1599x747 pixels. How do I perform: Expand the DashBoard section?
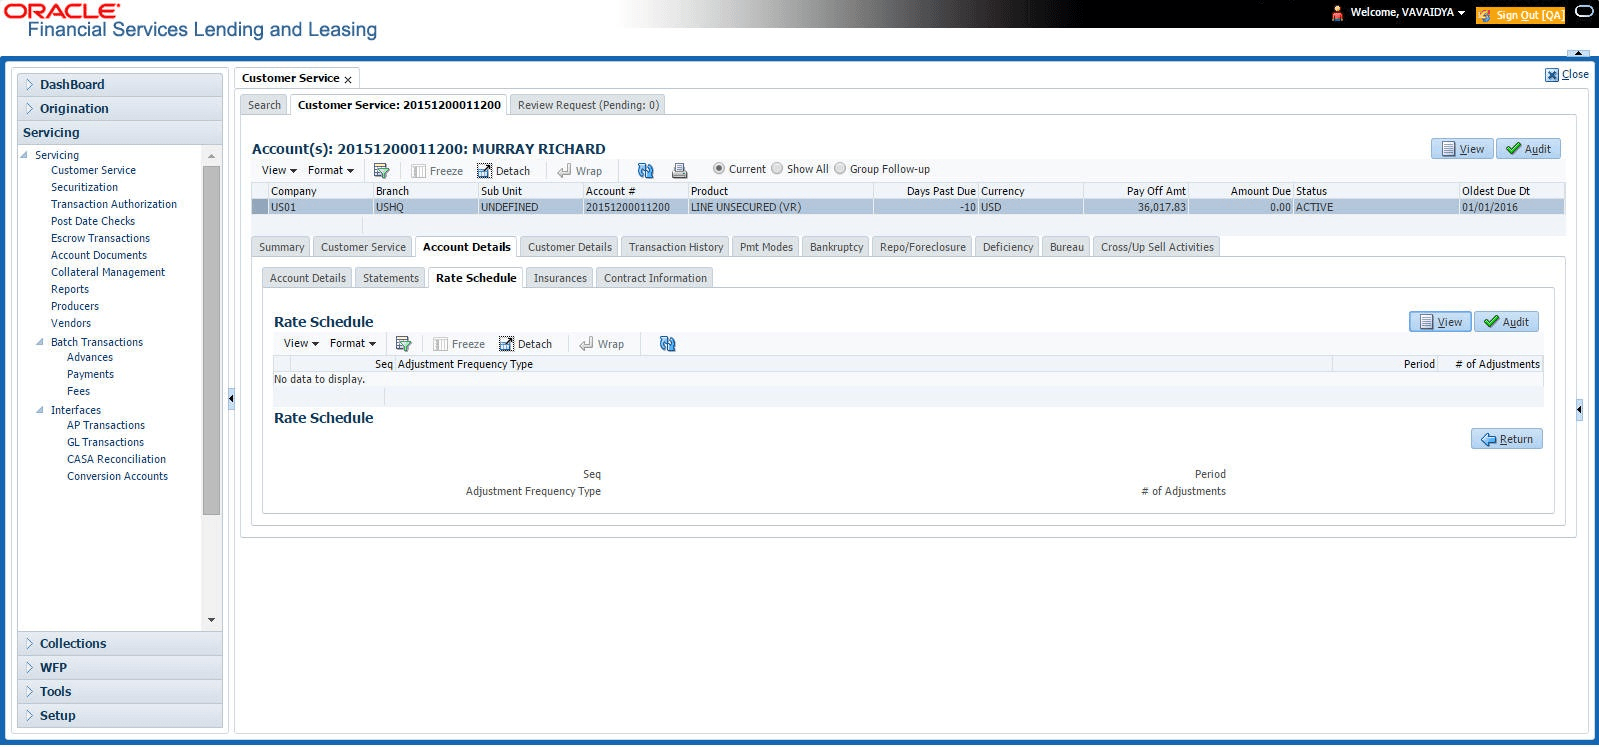[x=120, y=84]
